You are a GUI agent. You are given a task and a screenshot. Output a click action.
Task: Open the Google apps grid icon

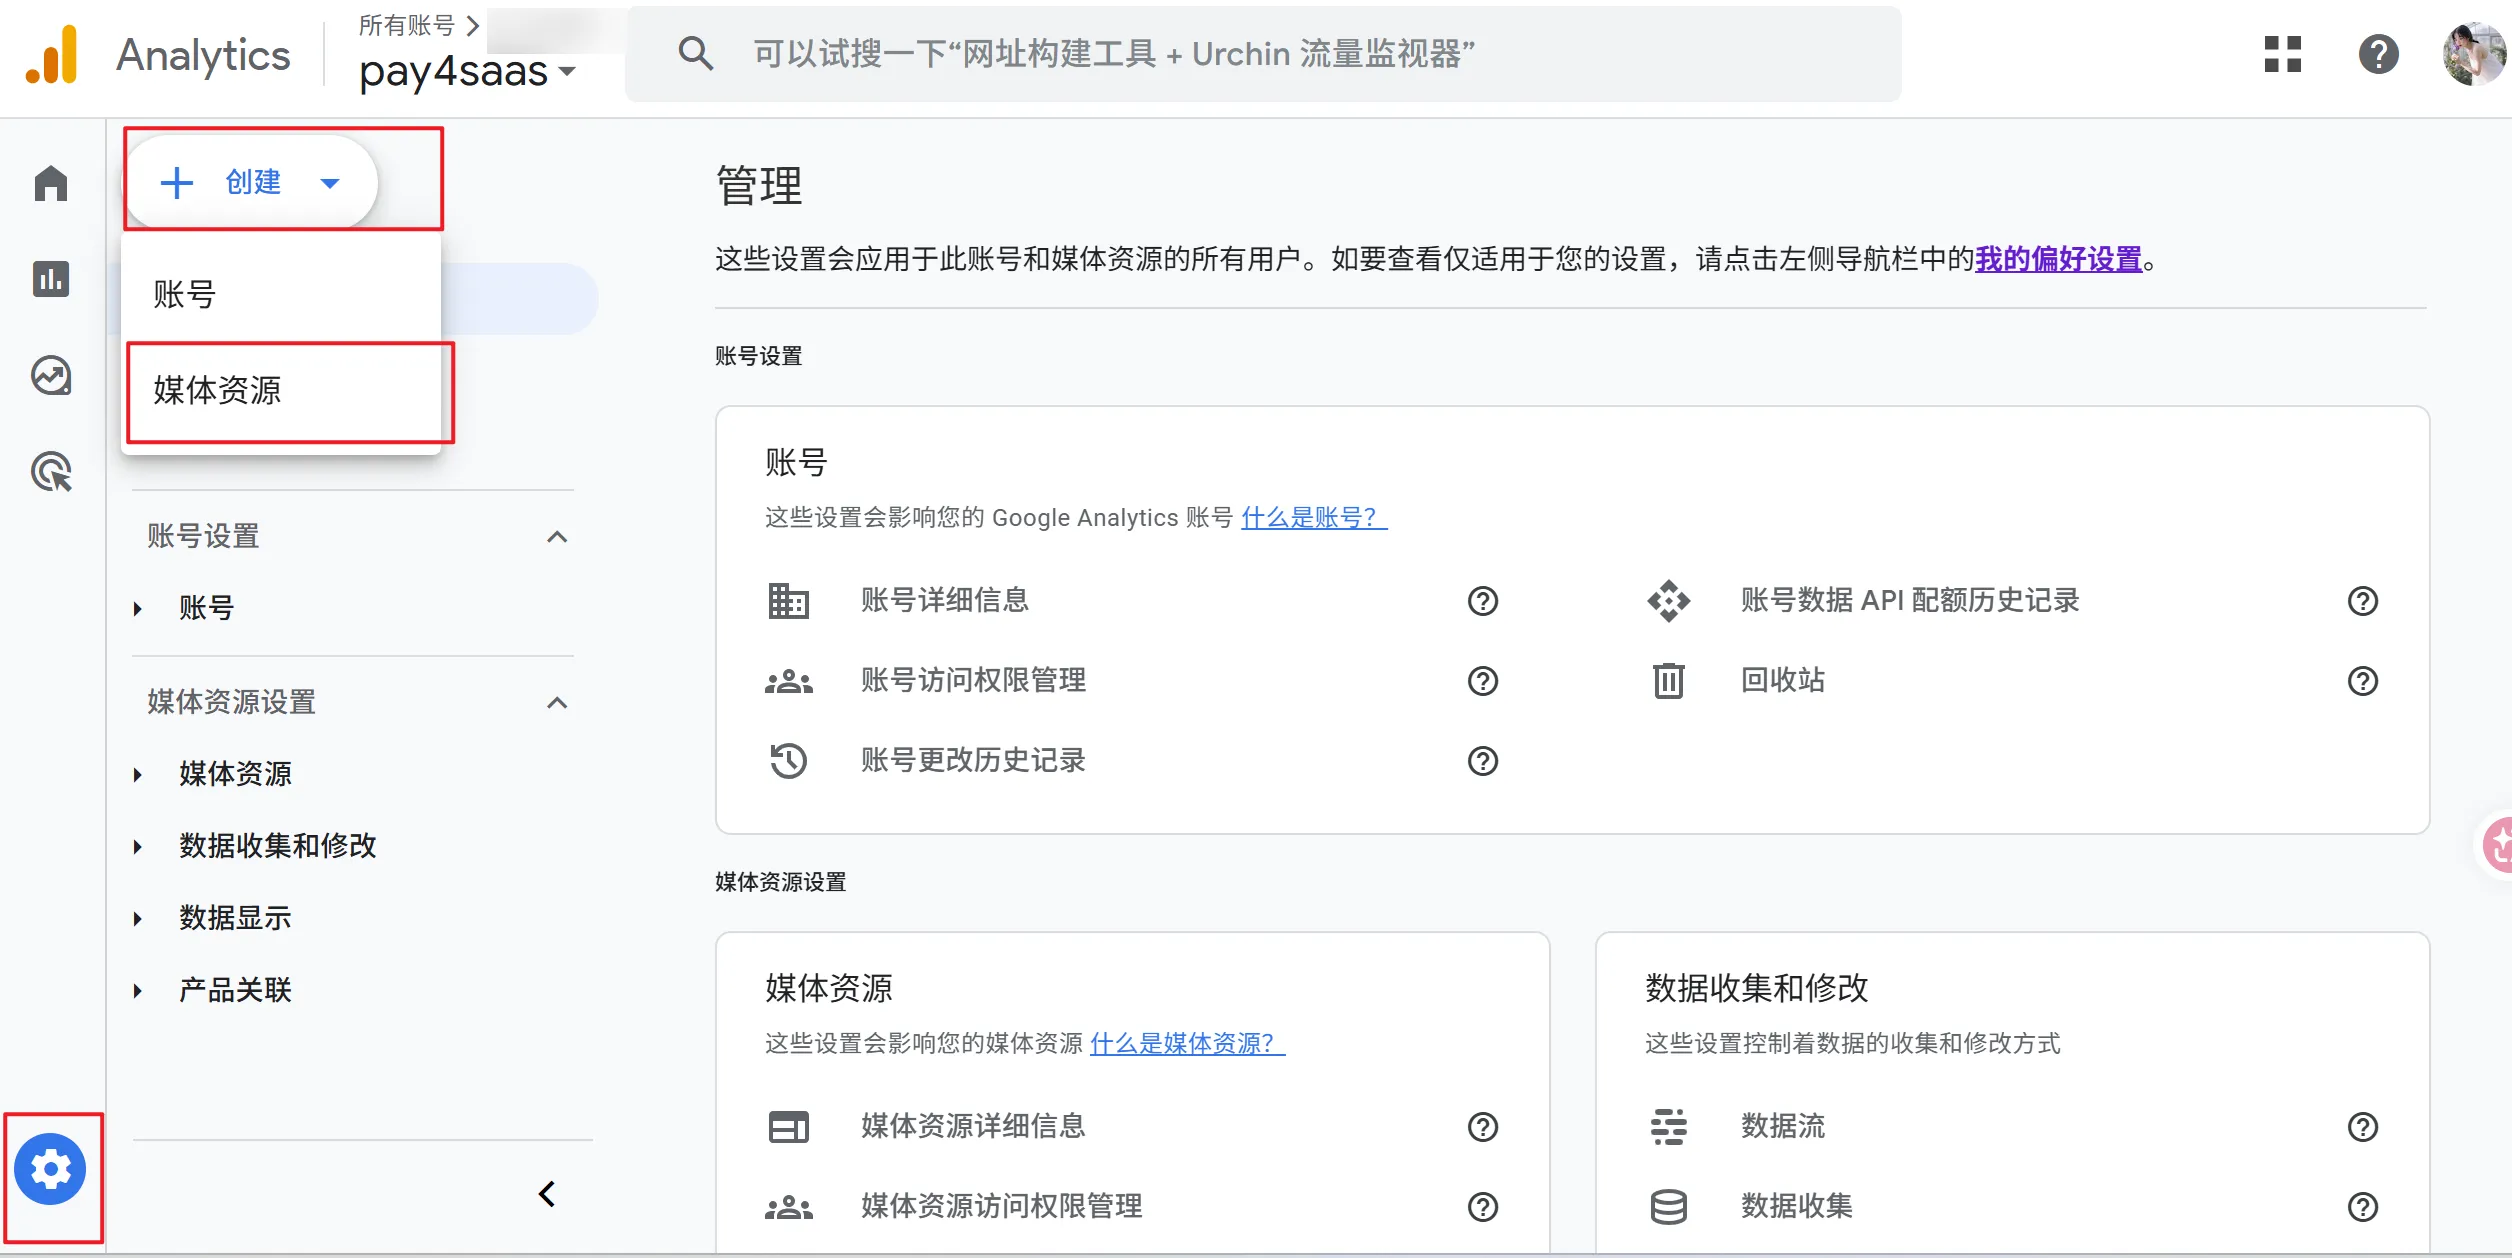[x=2282, y=54]
